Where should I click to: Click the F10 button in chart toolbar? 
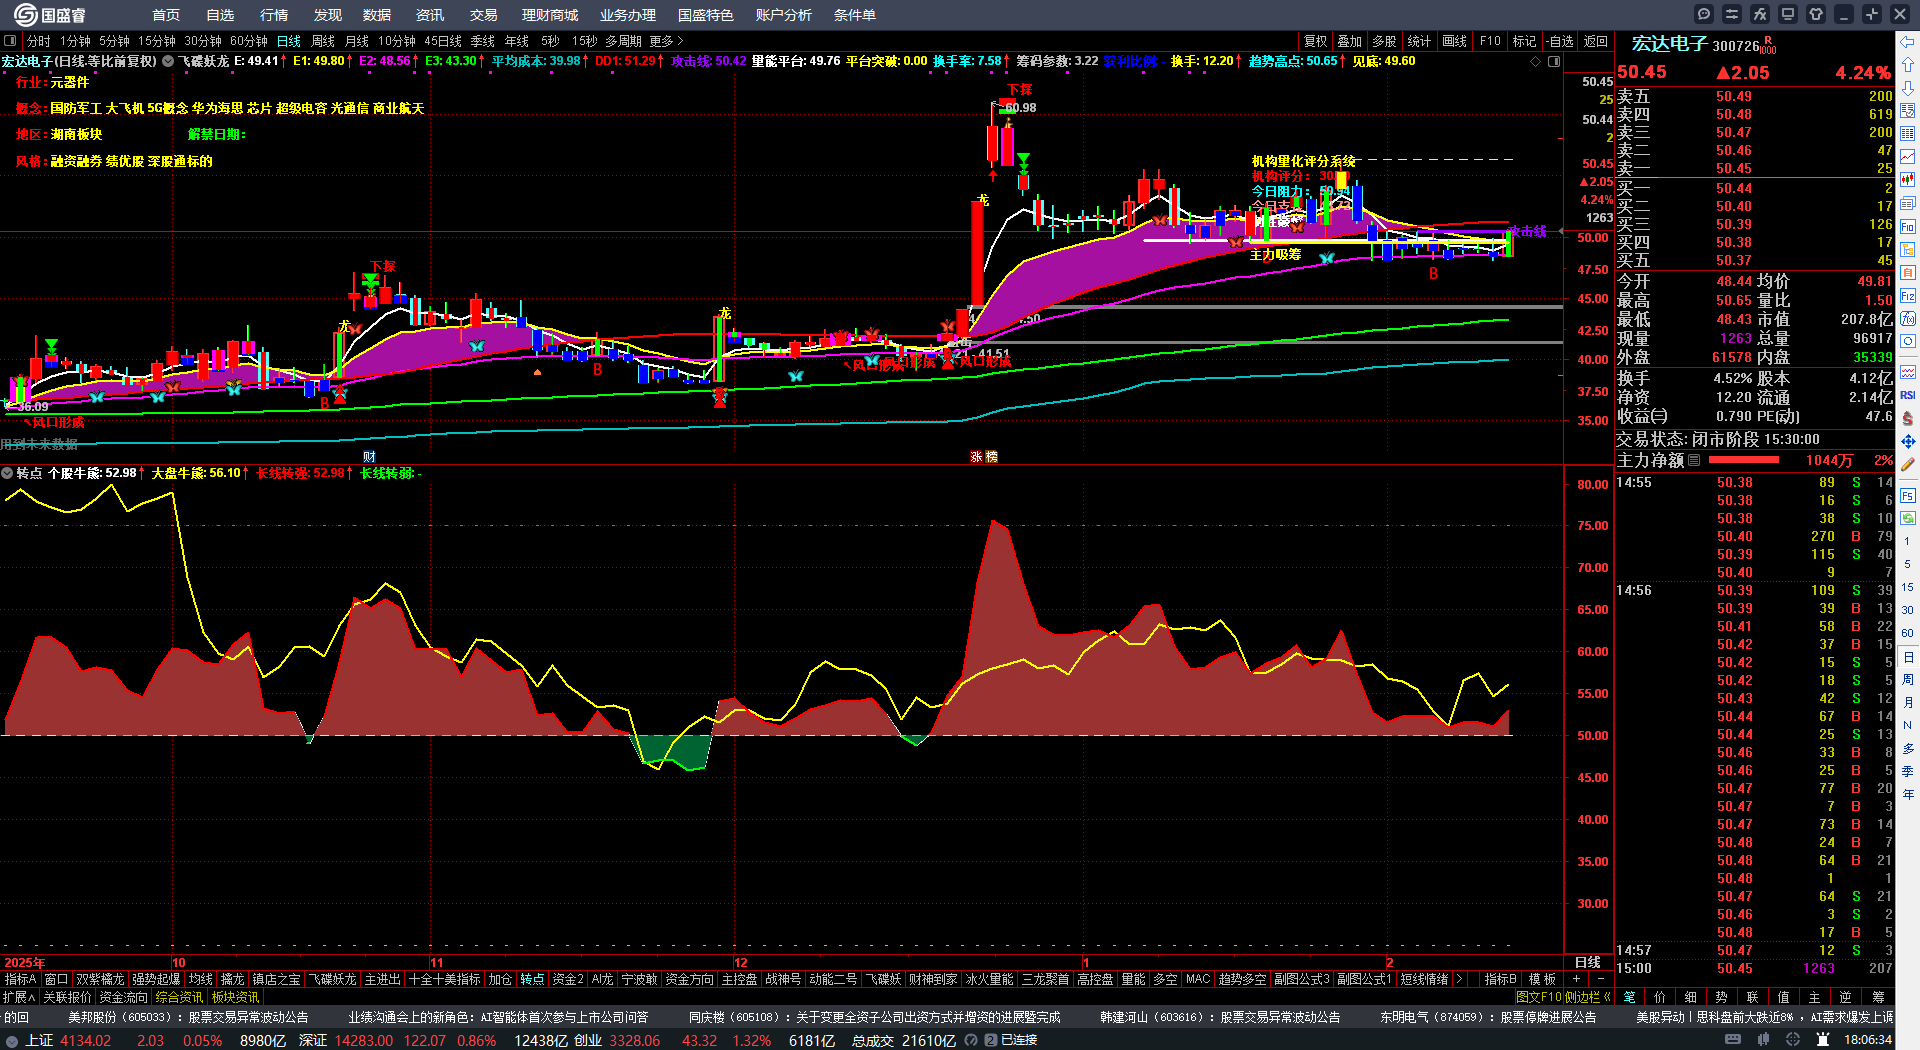click(1490, 41)
